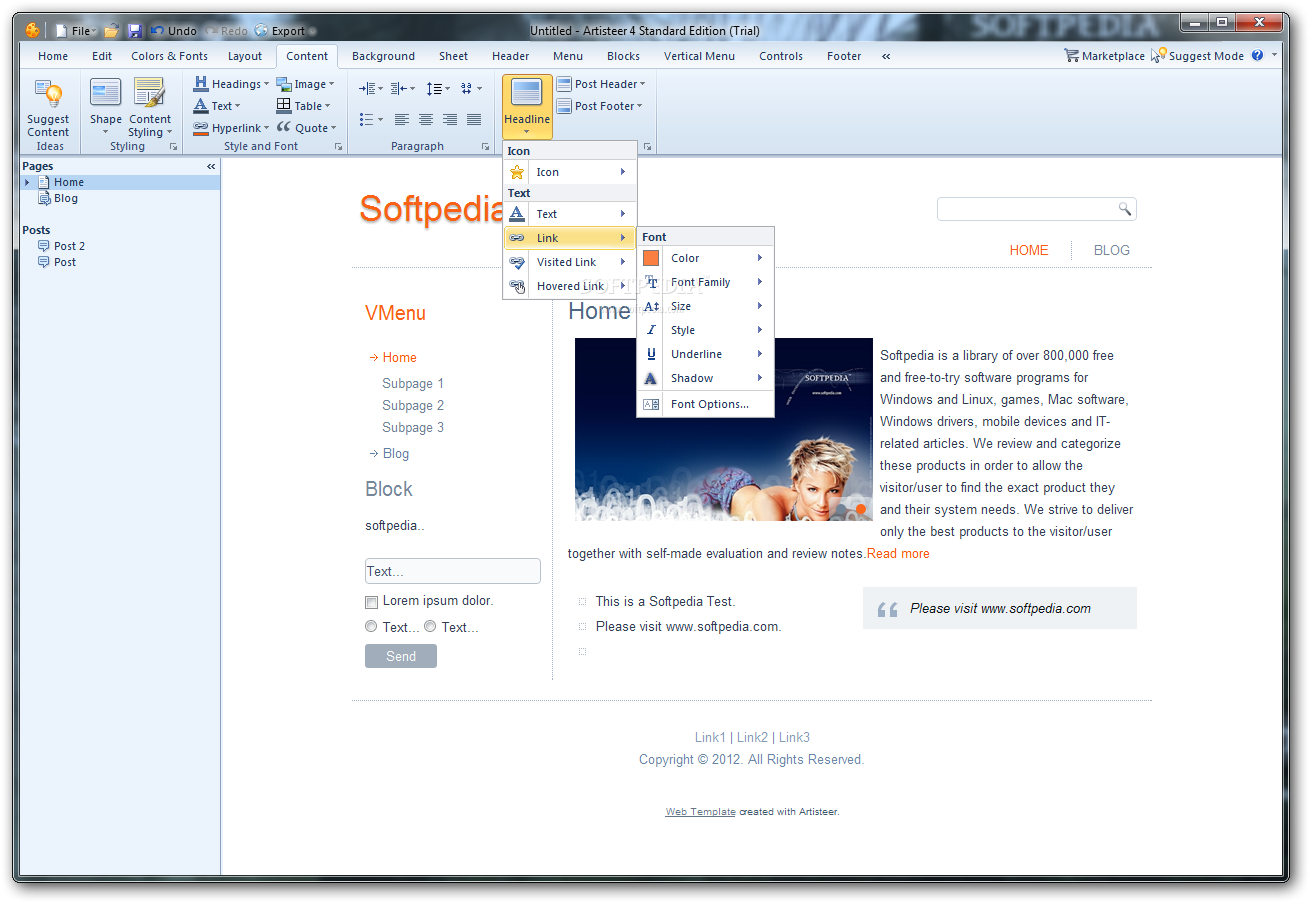Increase paragraph indent icon
Screen dimensions: 1310x903
(370, 88)
